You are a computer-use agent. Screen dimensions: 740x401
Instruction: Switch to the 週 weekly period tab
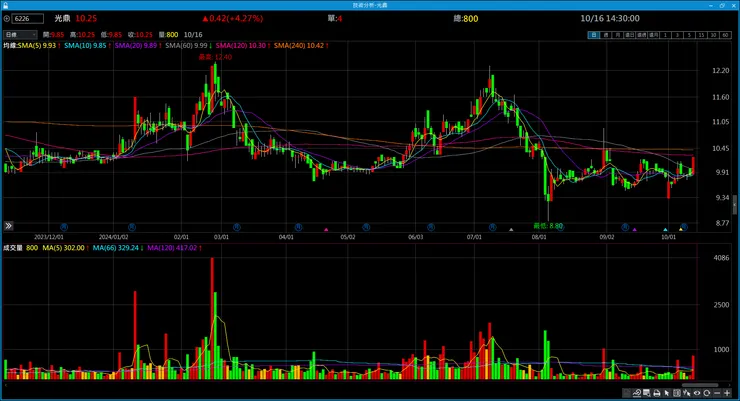click(606, 35)
